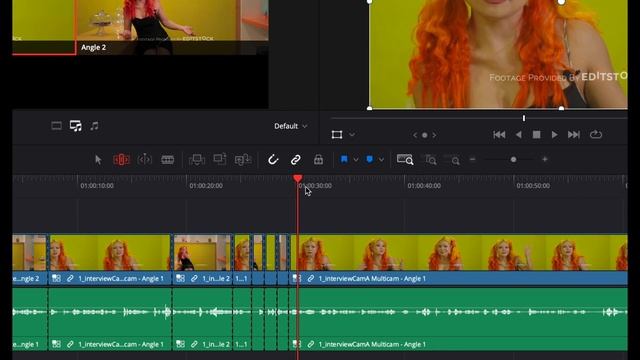The image size is (640, 360).
Task: Activate the Trim Edit Mode tool
Action: click(121, 160)
